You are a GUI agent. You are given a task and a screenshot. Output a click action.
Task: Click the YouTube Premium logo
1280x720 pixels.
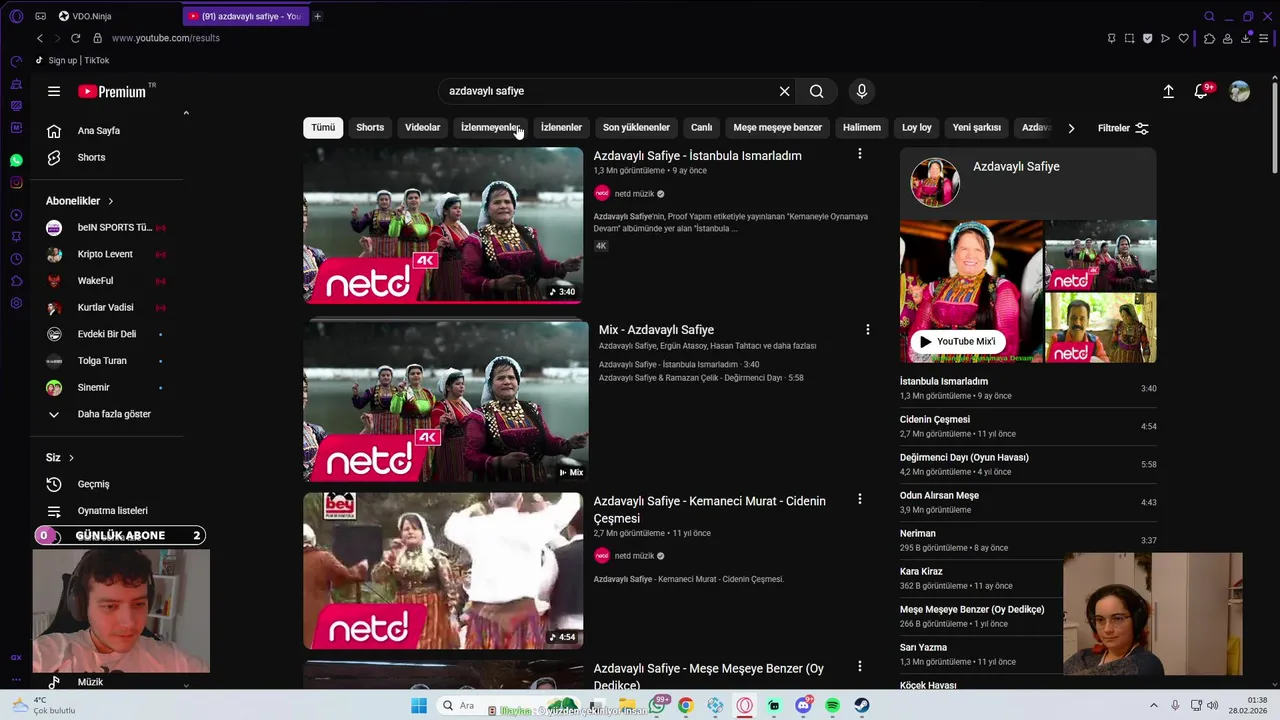[113, 91]
